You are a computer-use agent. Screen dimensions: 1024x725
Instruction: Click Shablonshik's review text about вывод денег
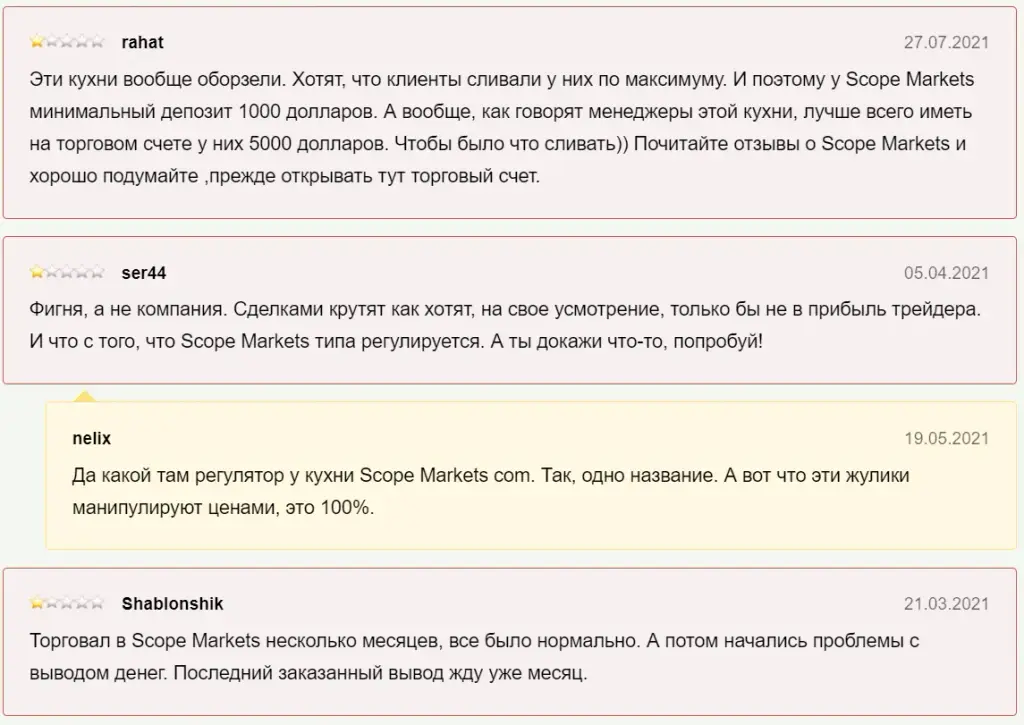[474, 656]
